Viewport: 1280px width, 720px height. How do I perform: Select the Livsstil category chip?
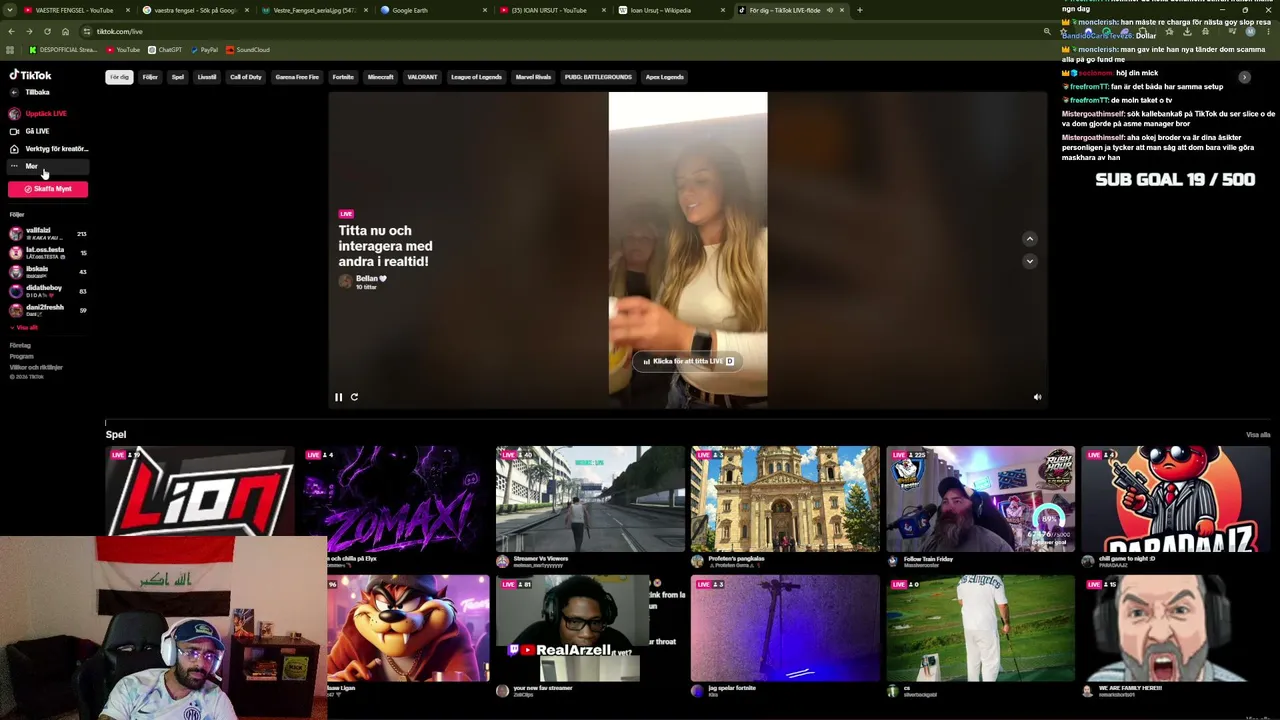[207, 77]
